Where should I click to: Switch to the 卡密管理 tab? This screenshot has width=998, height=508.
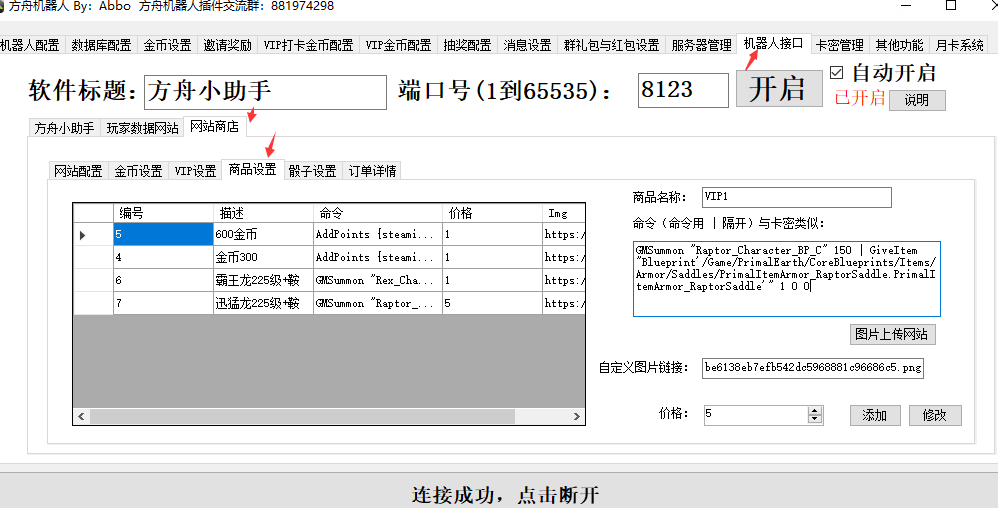(839, 45)
